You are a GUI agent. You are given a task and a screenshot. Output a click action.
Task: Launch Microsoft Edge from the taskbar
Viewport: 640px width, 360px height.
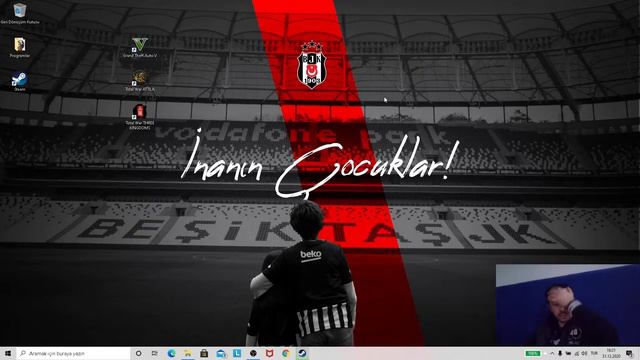coord(171,353)
